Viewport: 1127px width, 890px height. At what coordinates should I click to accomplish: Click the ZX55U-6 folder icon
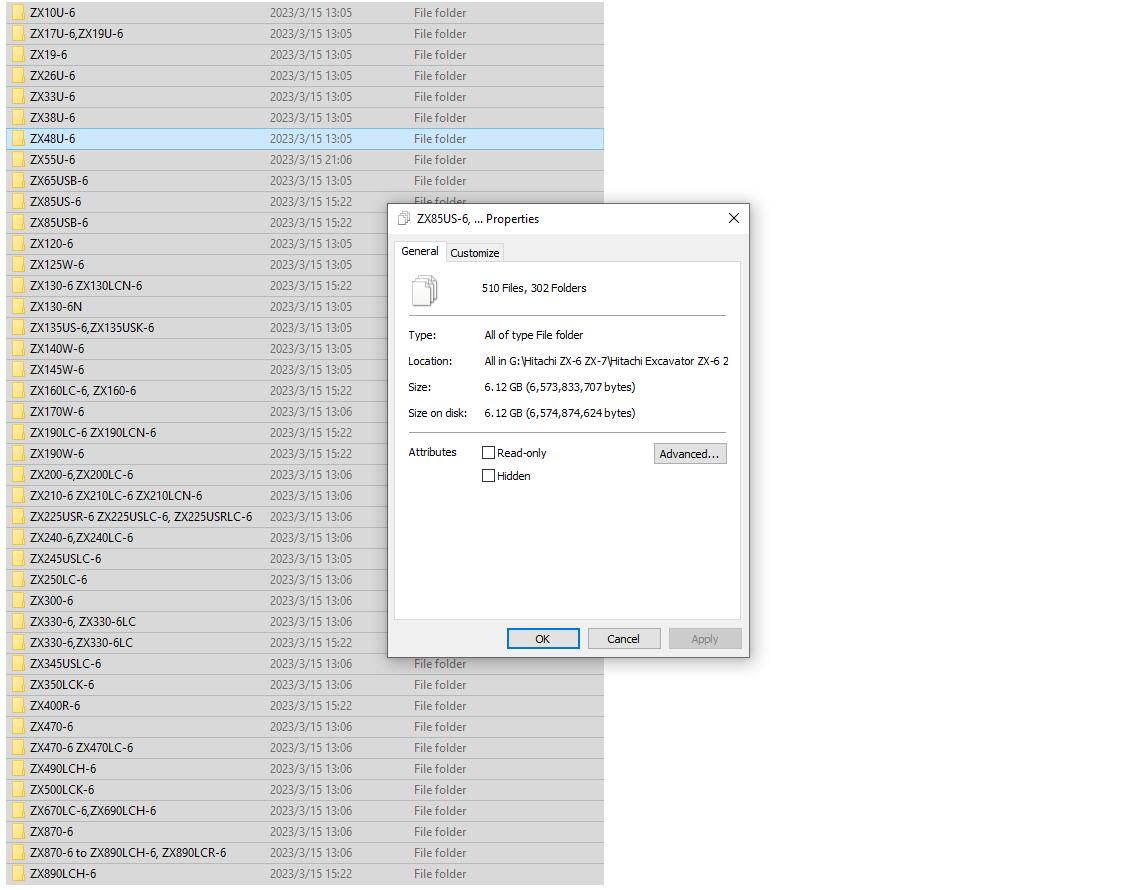point(18,160)
